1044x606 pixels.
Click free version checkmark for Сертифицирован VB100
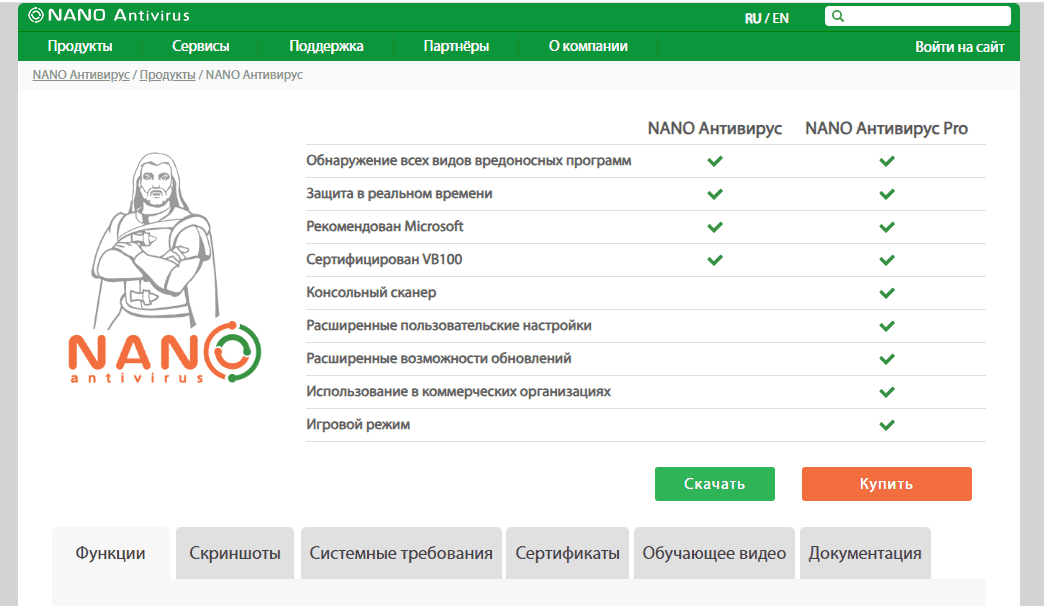(715, 260)
